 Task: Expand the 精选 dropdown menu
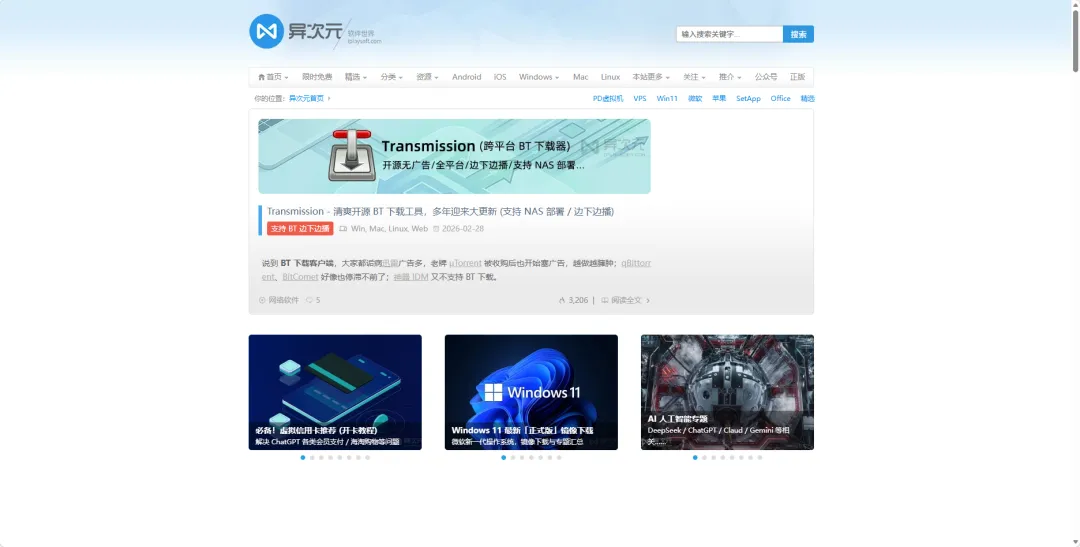[x=355, y=77]
